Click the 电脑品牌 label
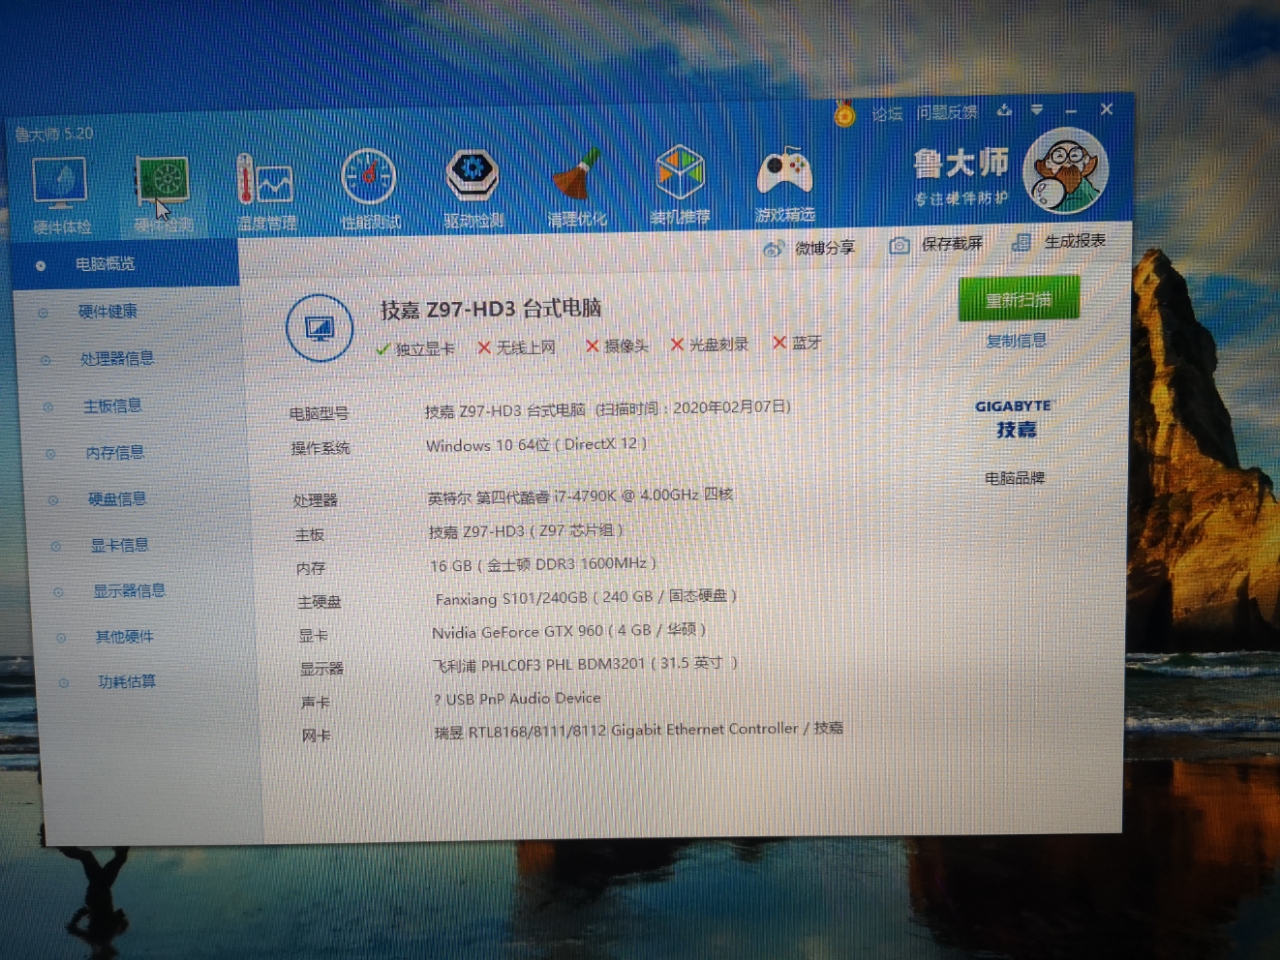The height and width of the screenshot is (960, 1280). (x=1015, y=478)
